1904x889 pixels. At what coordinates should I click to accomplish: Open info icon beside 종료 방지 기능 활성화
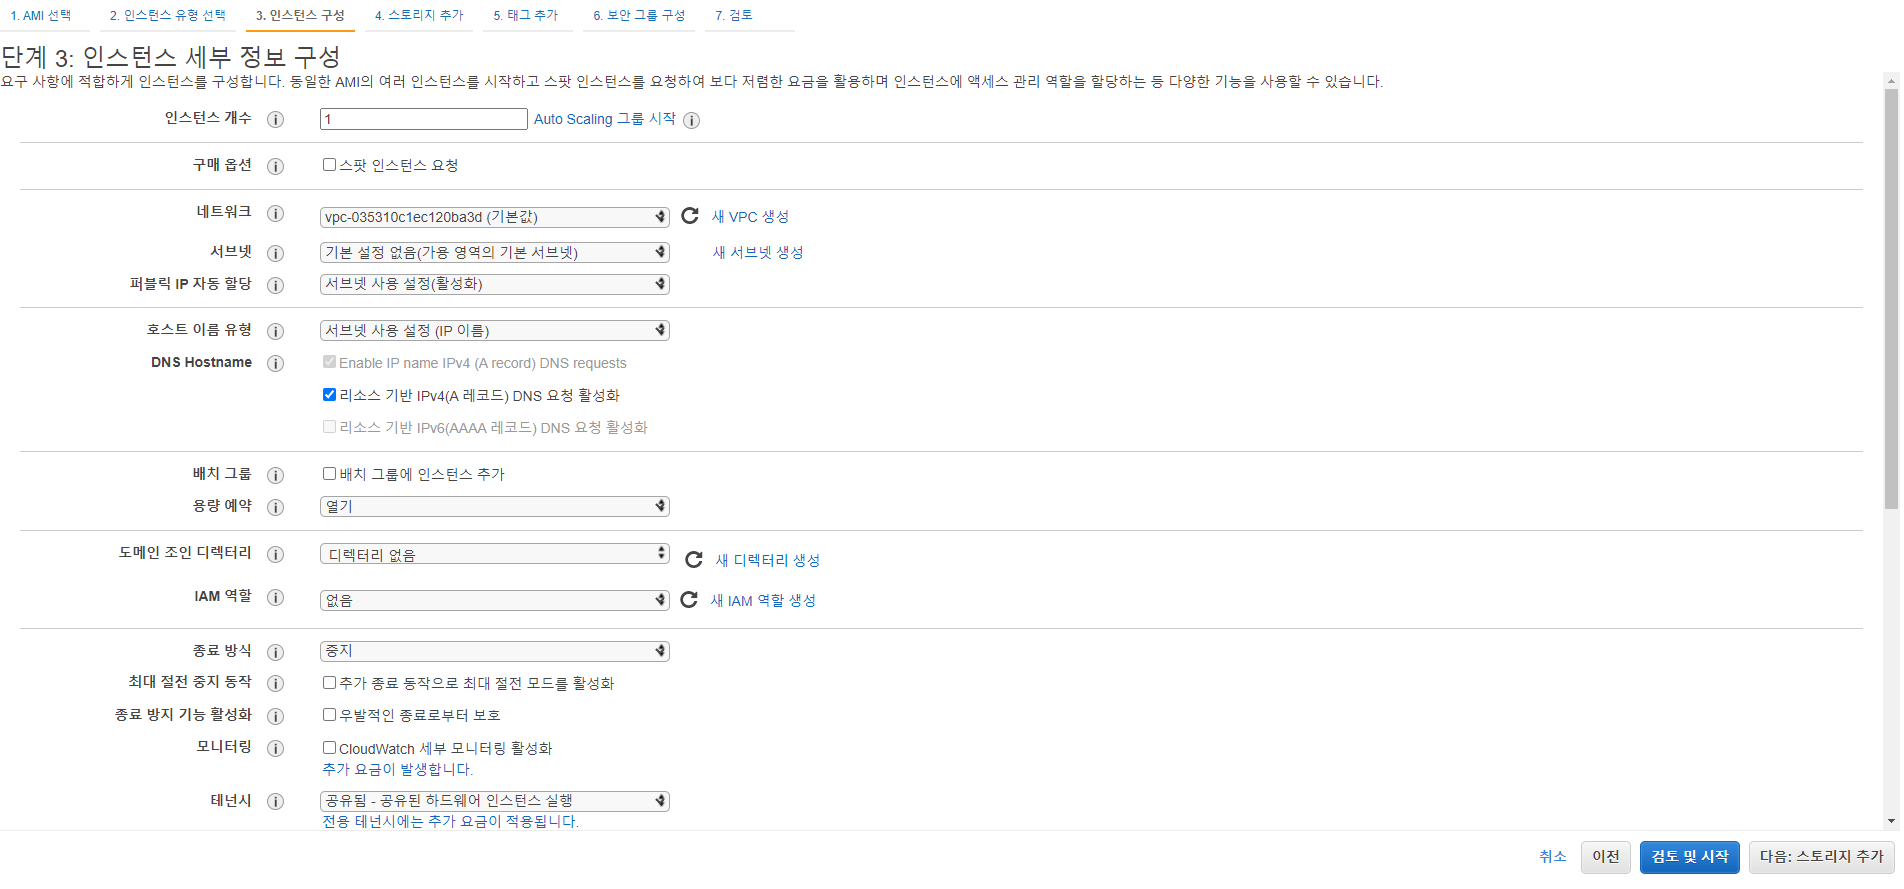click(x=276, y=716)
